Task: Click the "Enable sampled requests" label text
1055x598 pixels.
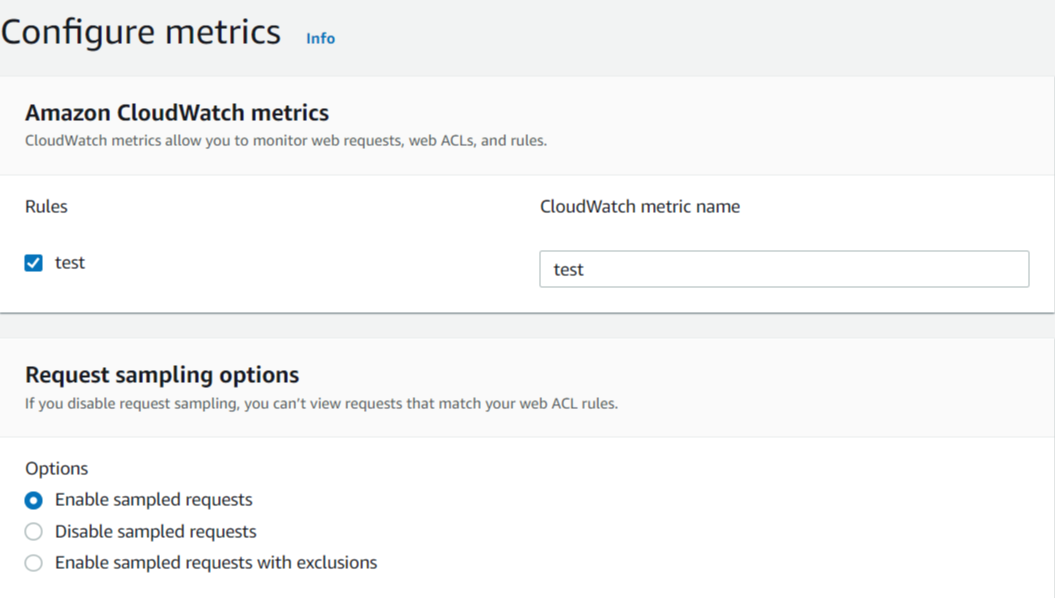Action: coord(153,500)
